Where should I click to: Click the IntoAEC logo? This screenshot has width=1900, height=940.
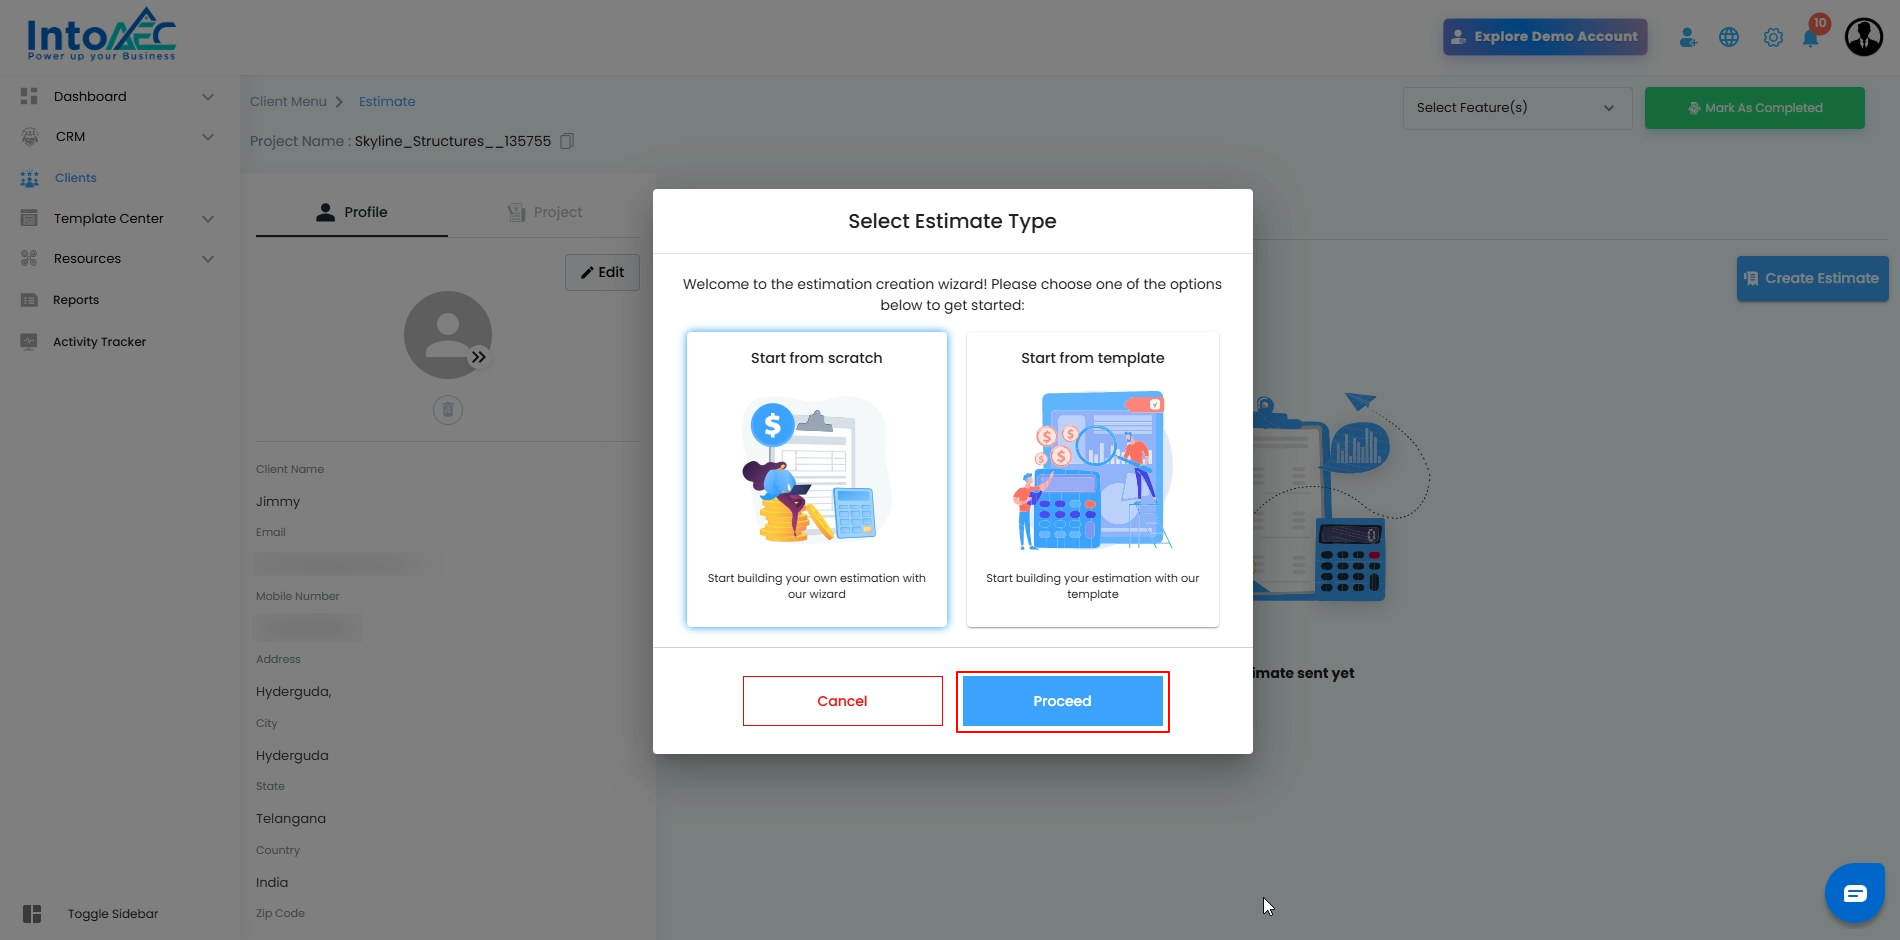pyautogui.click(x=101, y=36)
